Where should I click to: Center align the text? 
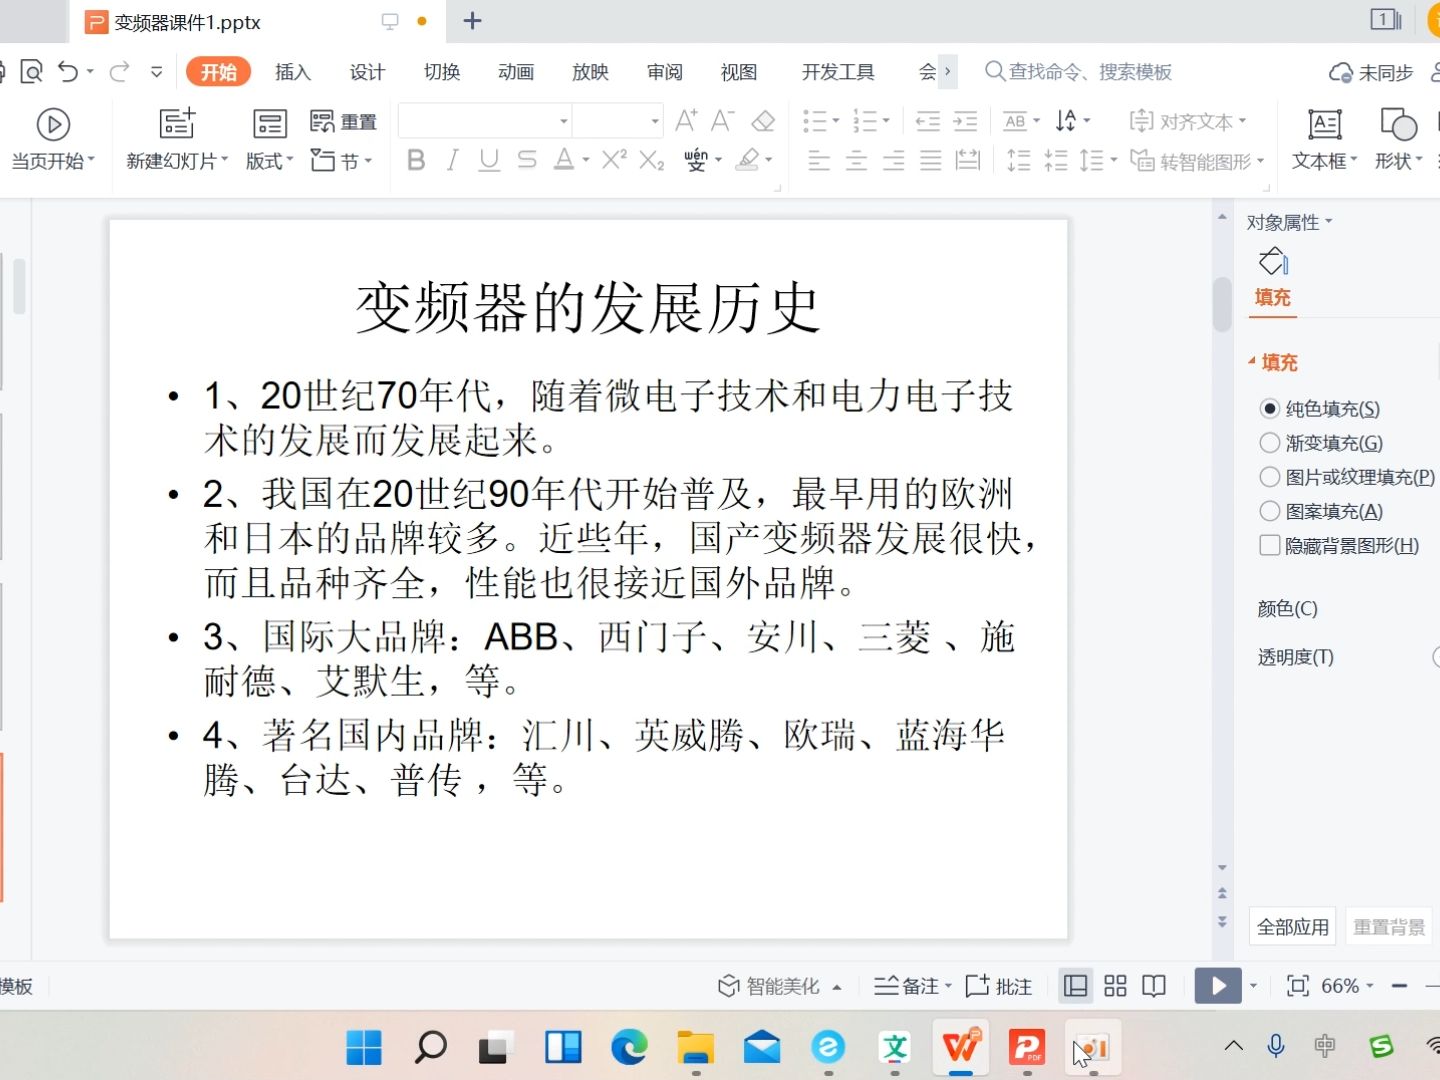pyautogui.click(x=856, y=160)
